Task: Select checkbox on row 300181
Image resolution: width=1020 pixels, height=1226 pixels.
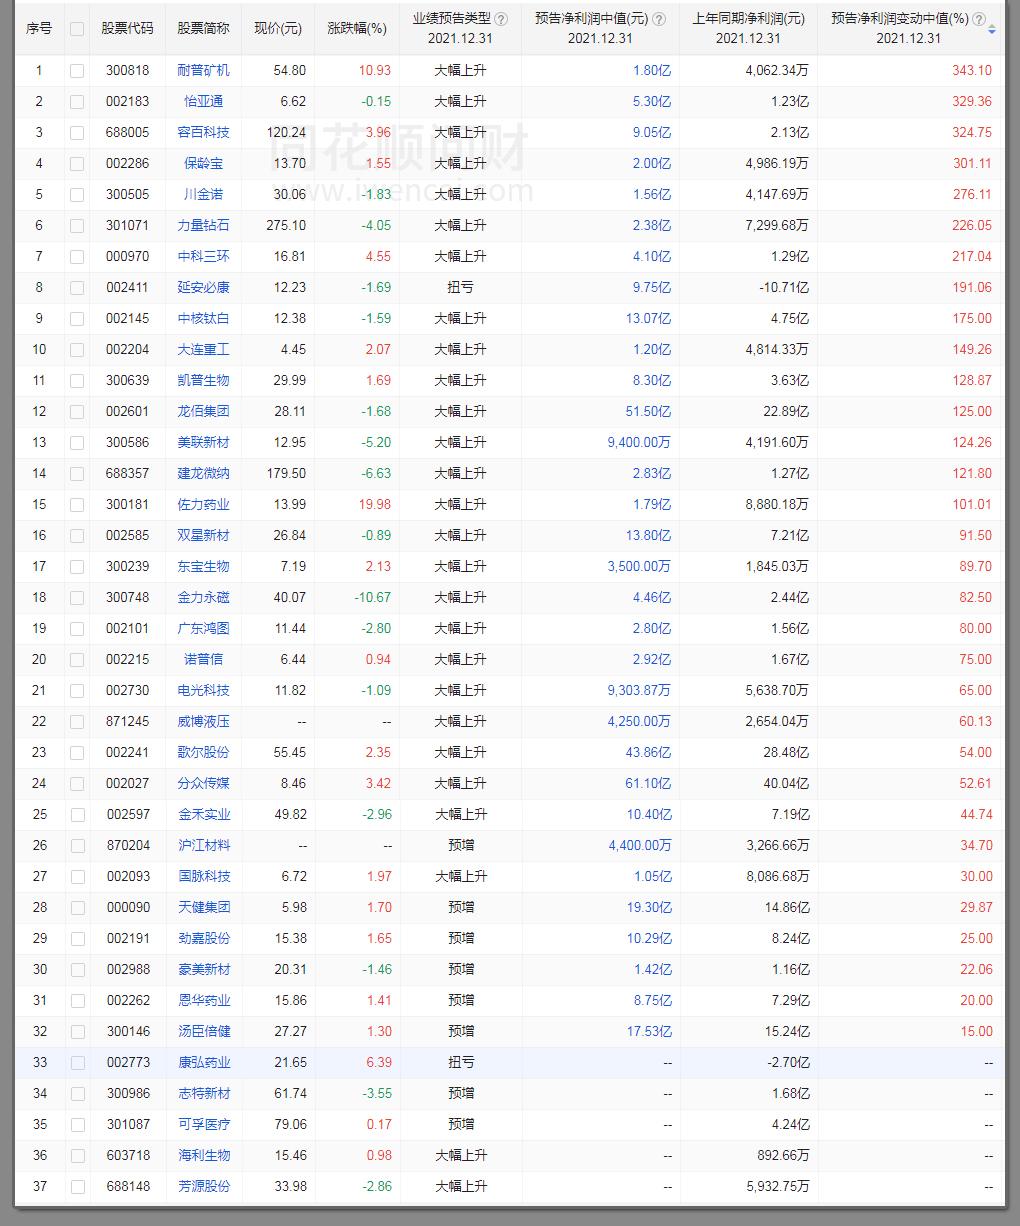Action: pos(77,505)
